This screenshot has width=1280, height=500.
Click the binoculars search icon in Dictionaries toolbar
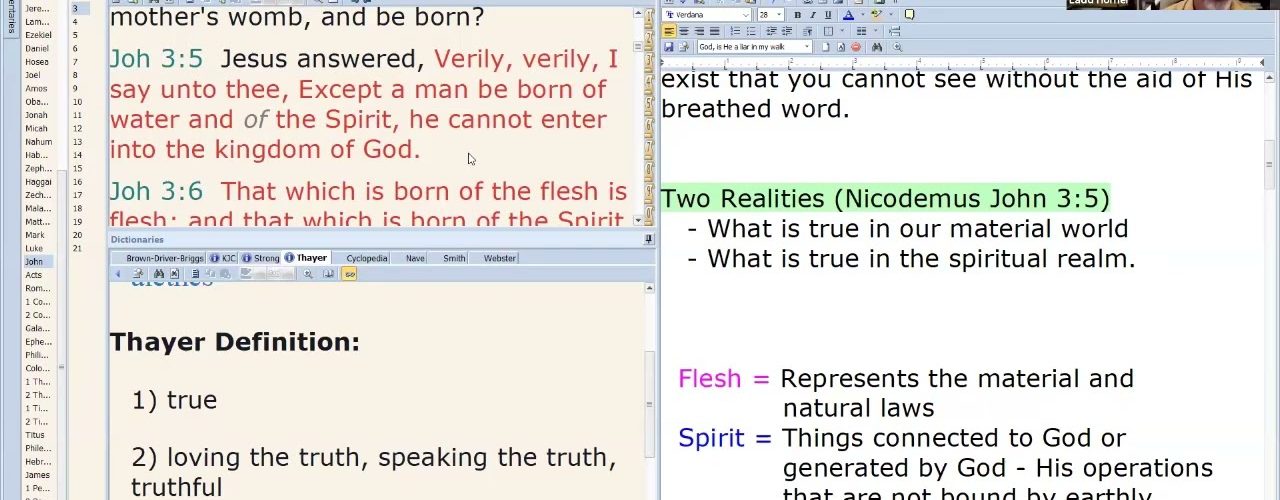click(x=158, y=274)
